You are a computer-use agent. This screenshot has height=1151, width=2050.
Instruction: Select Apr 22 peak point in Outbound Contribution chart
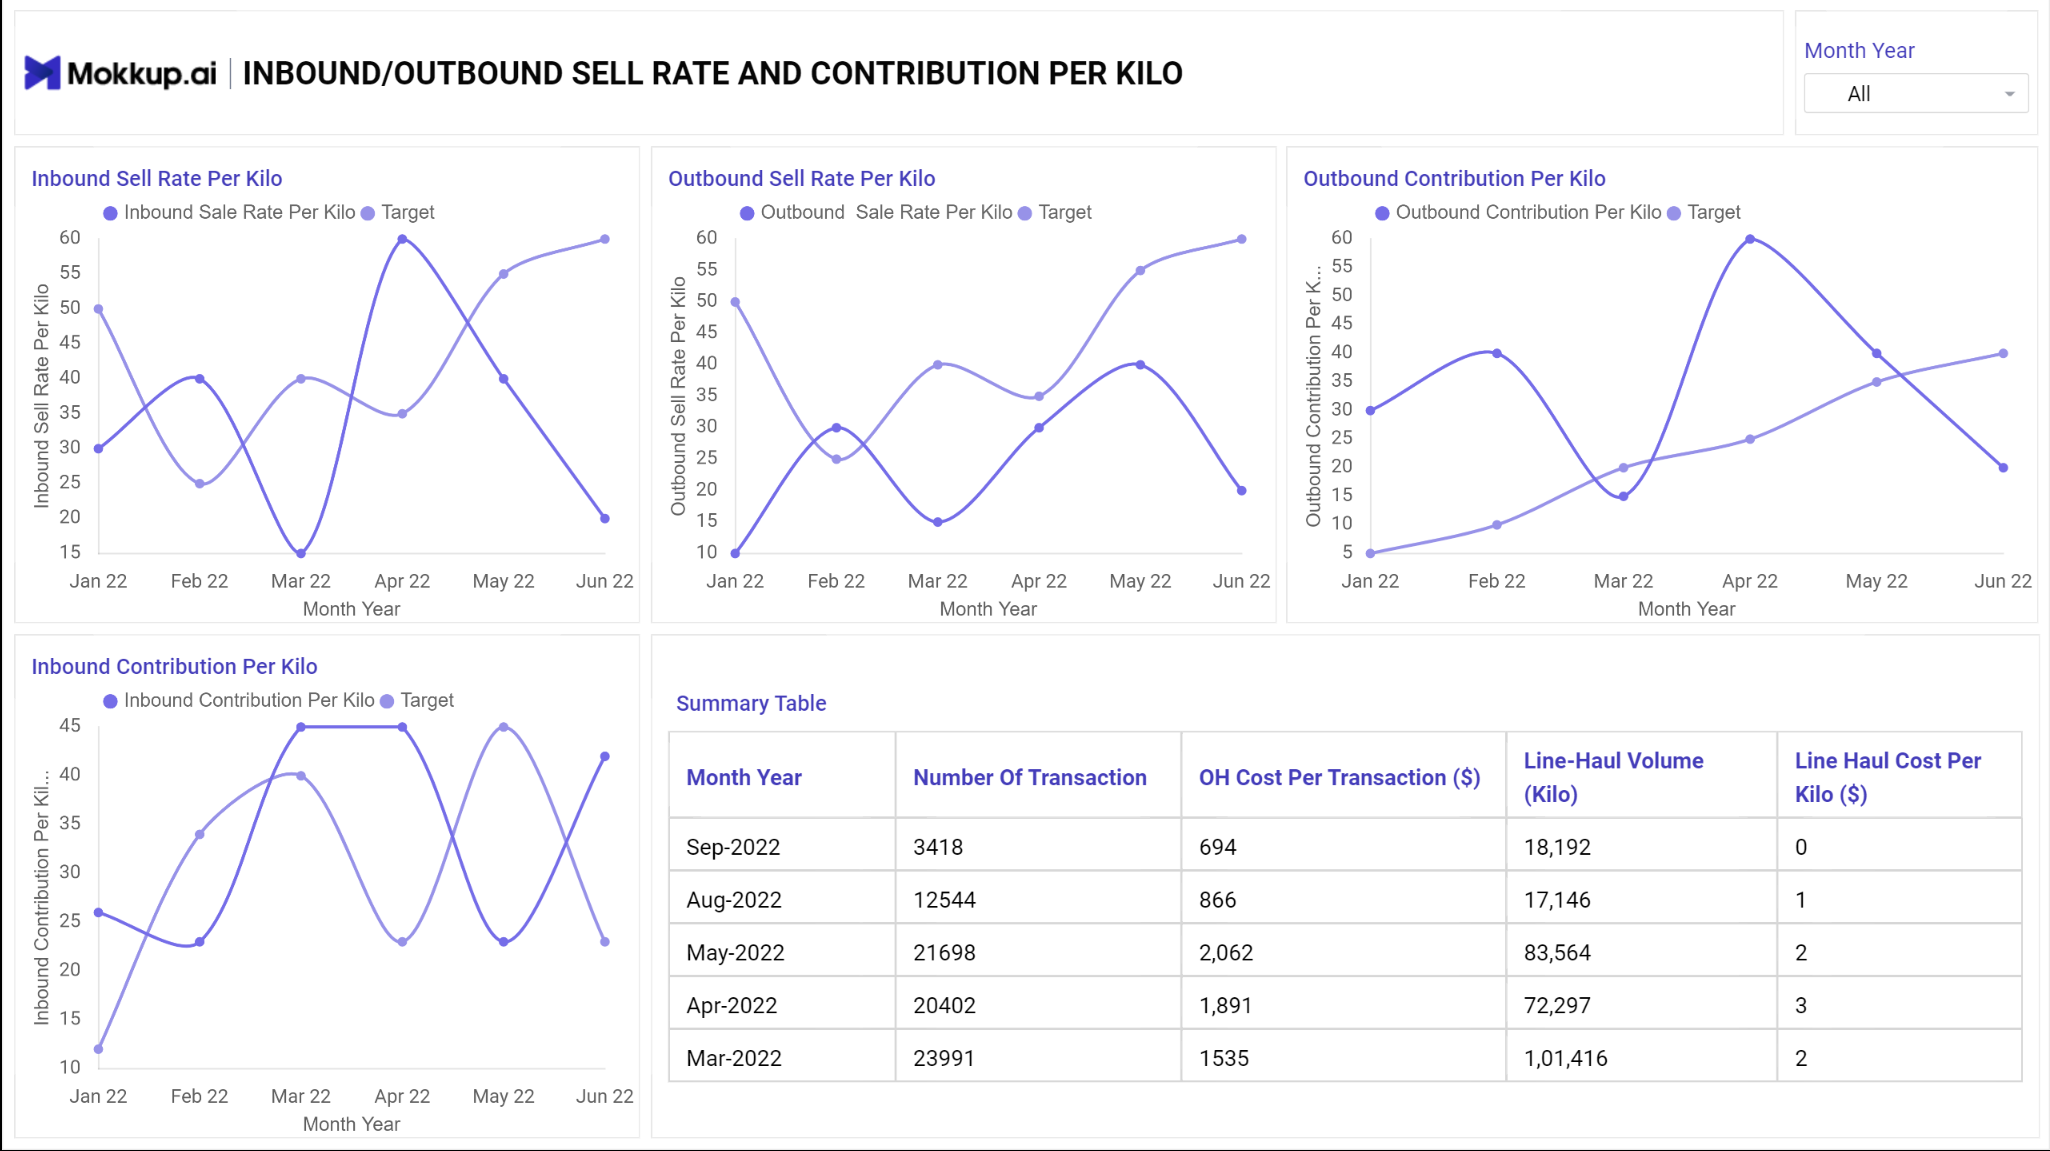click(1750, 239)
